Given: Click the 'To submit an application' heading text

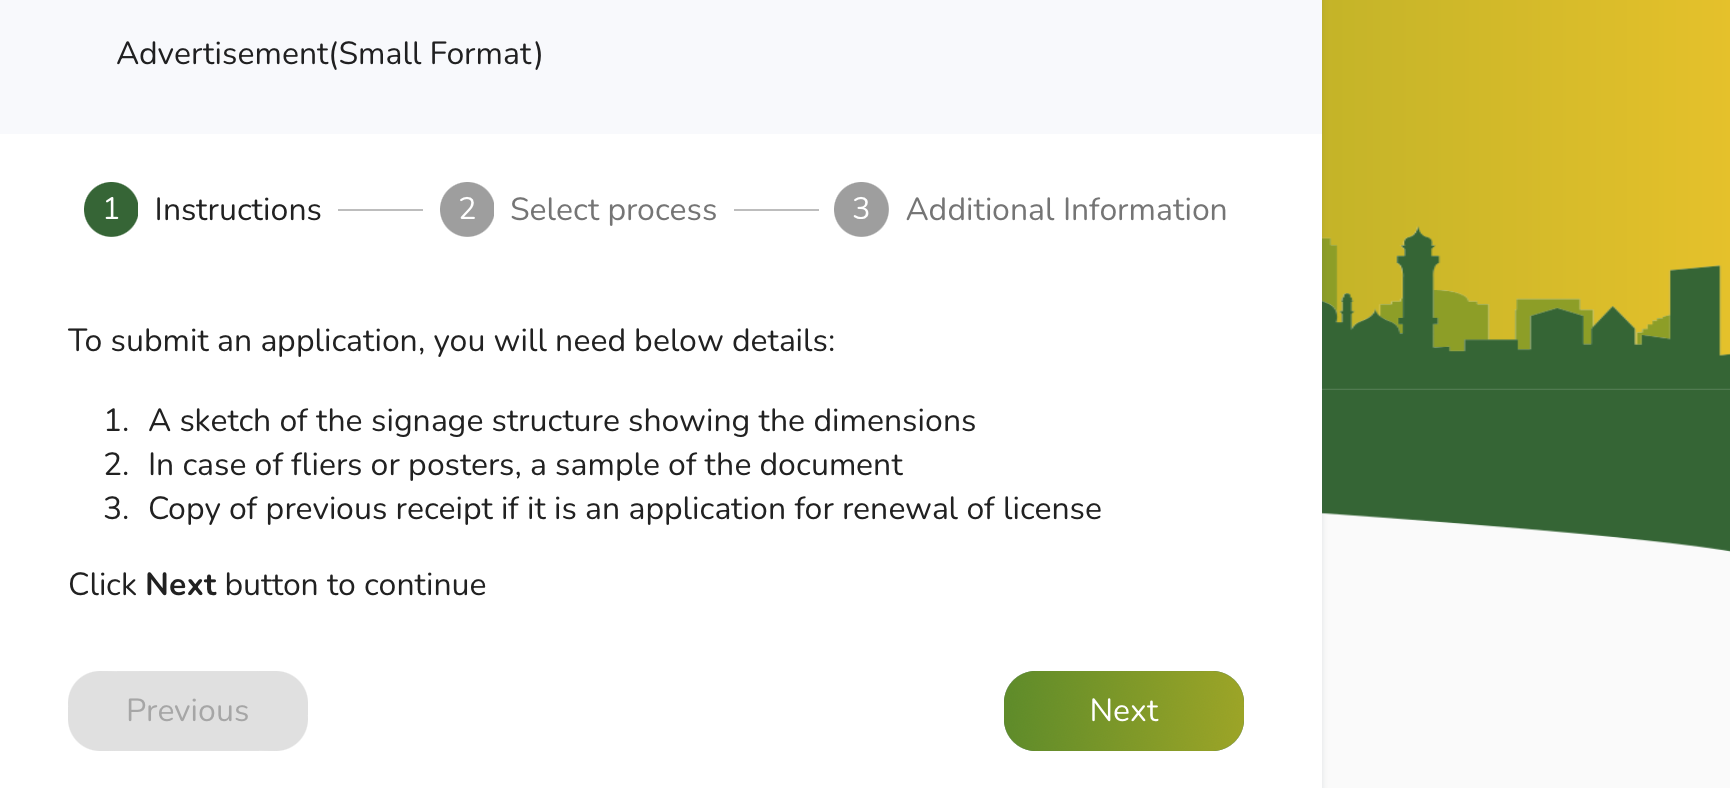Looking at the screenshot, I should tap(451, 341).
